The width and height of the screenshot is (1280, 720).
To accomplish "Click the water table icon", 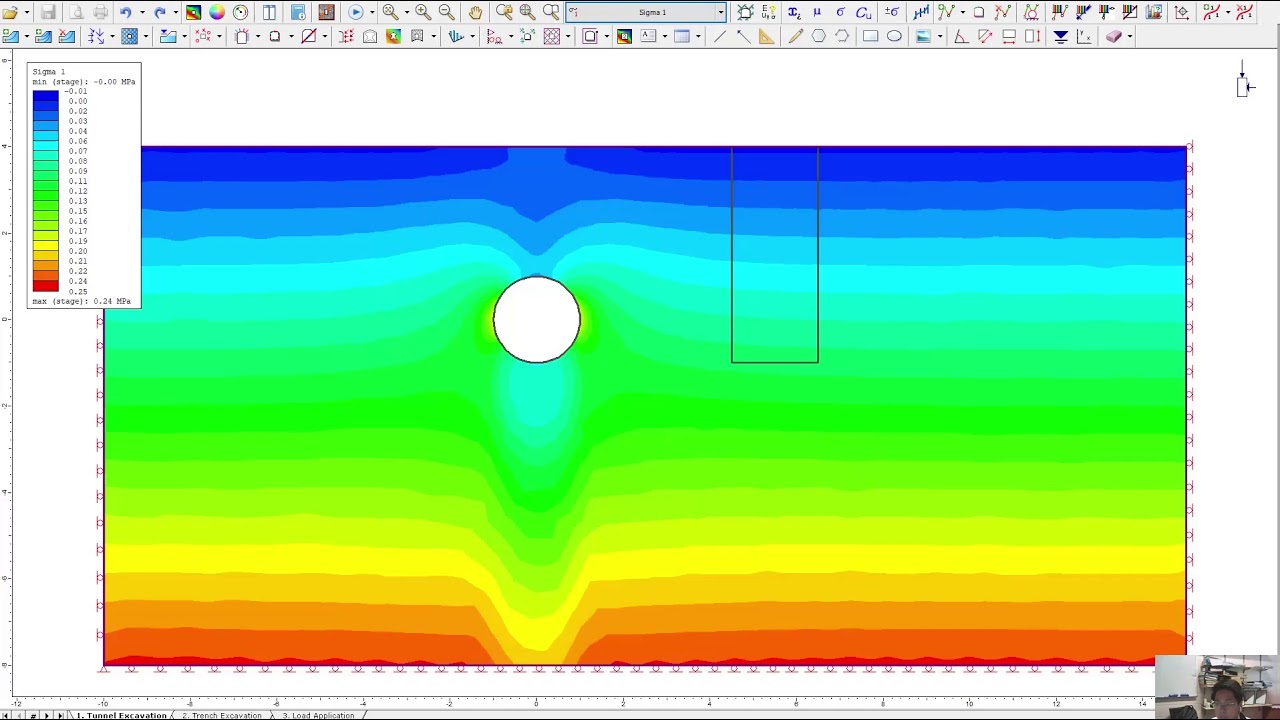I will pos(1061,36).
